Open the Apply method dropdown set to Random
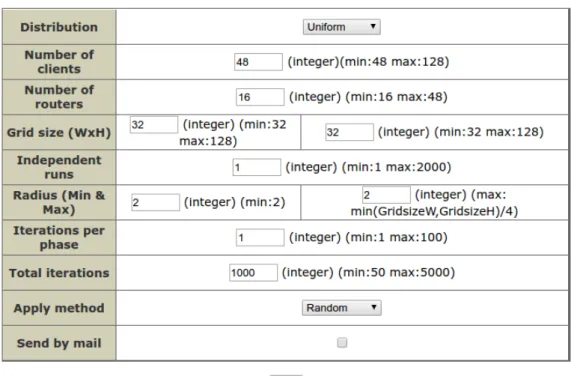Screen dimensions: 571x376 click(x=342, y=308)
